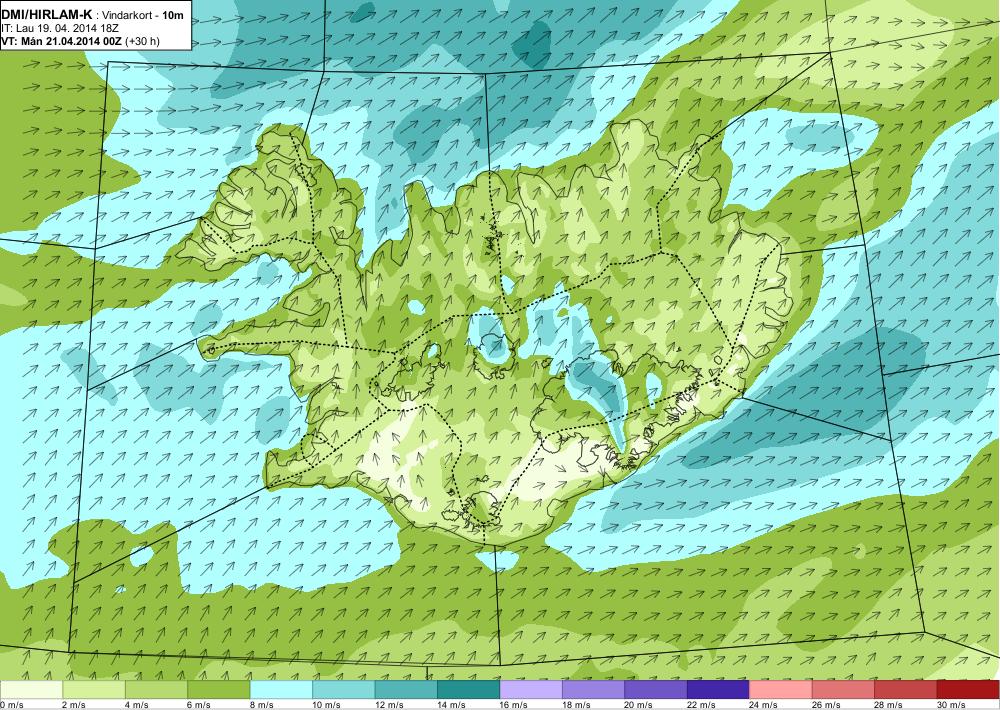
Task: Choose the dark red 30 m/s legend swatch
Action: coord(969,690)
